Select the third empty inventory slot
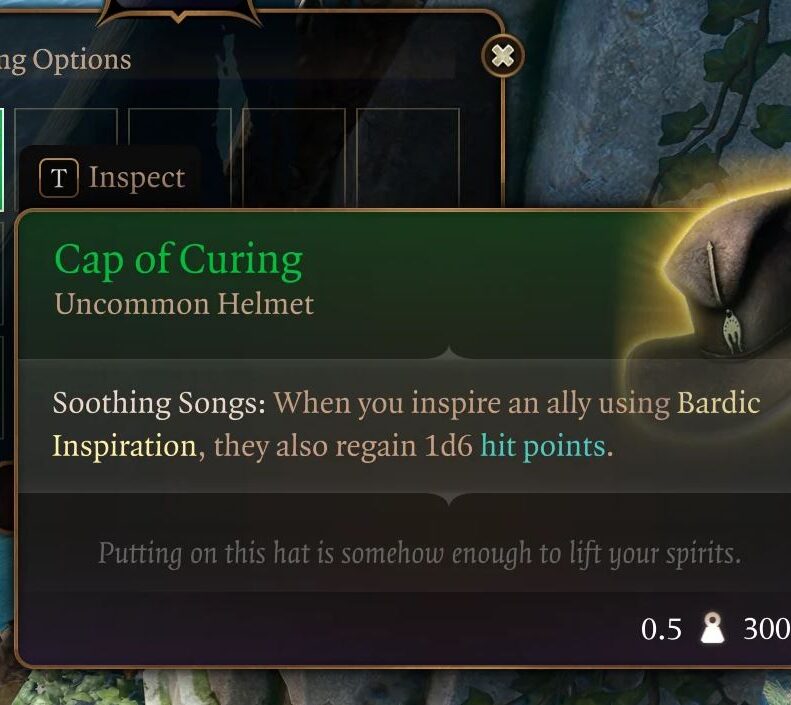This screenshot has height=705, width=791. (294, 157)
